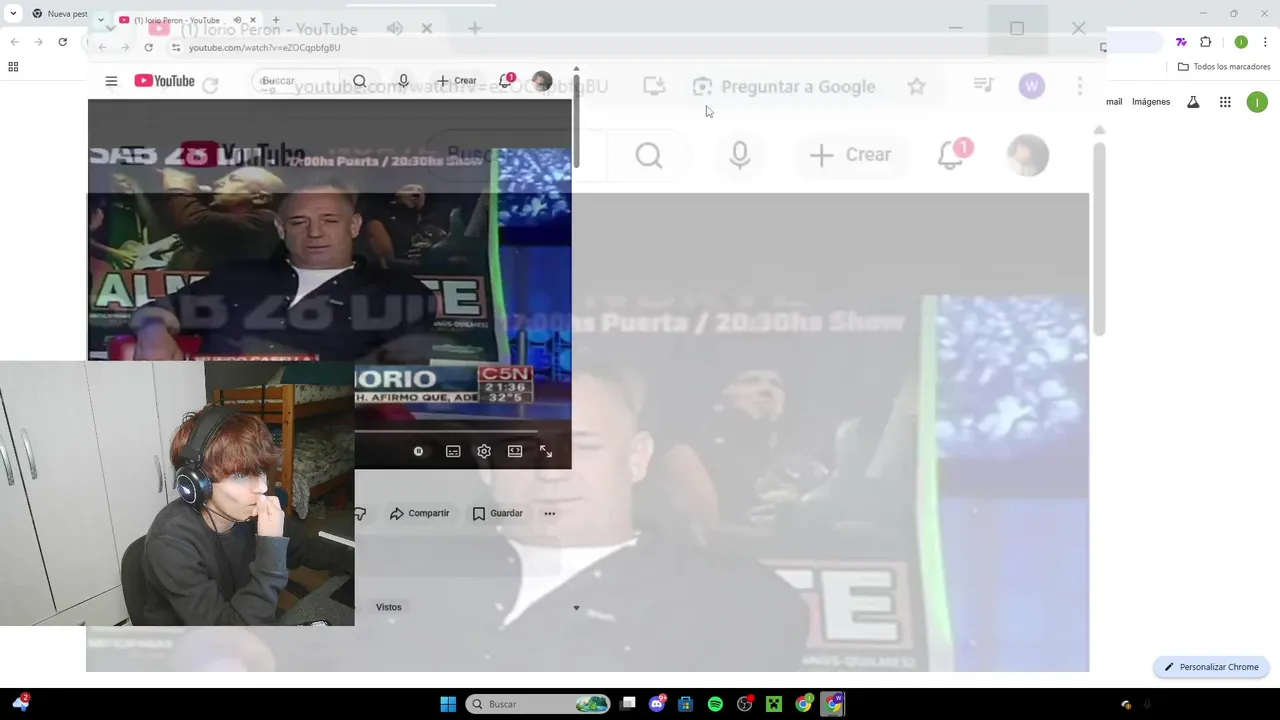Open the Imágenes link on Google page
The width and height of the screenshot is (1280, 720).
click(1151, 102)
